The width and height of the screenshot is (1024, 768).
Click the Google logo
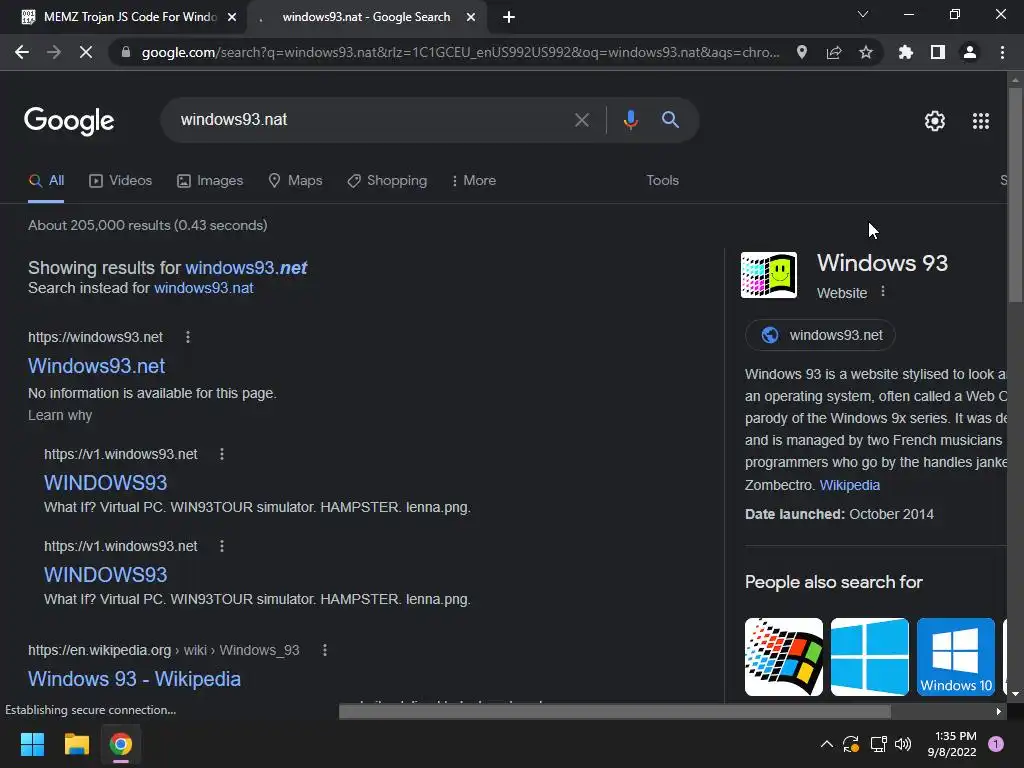(x=69, y=121)
